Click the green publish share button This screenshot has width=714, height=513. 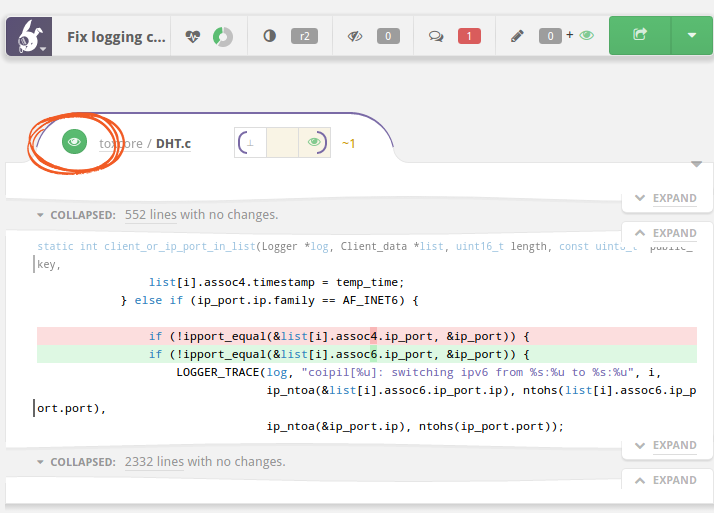tap(640, 36)
